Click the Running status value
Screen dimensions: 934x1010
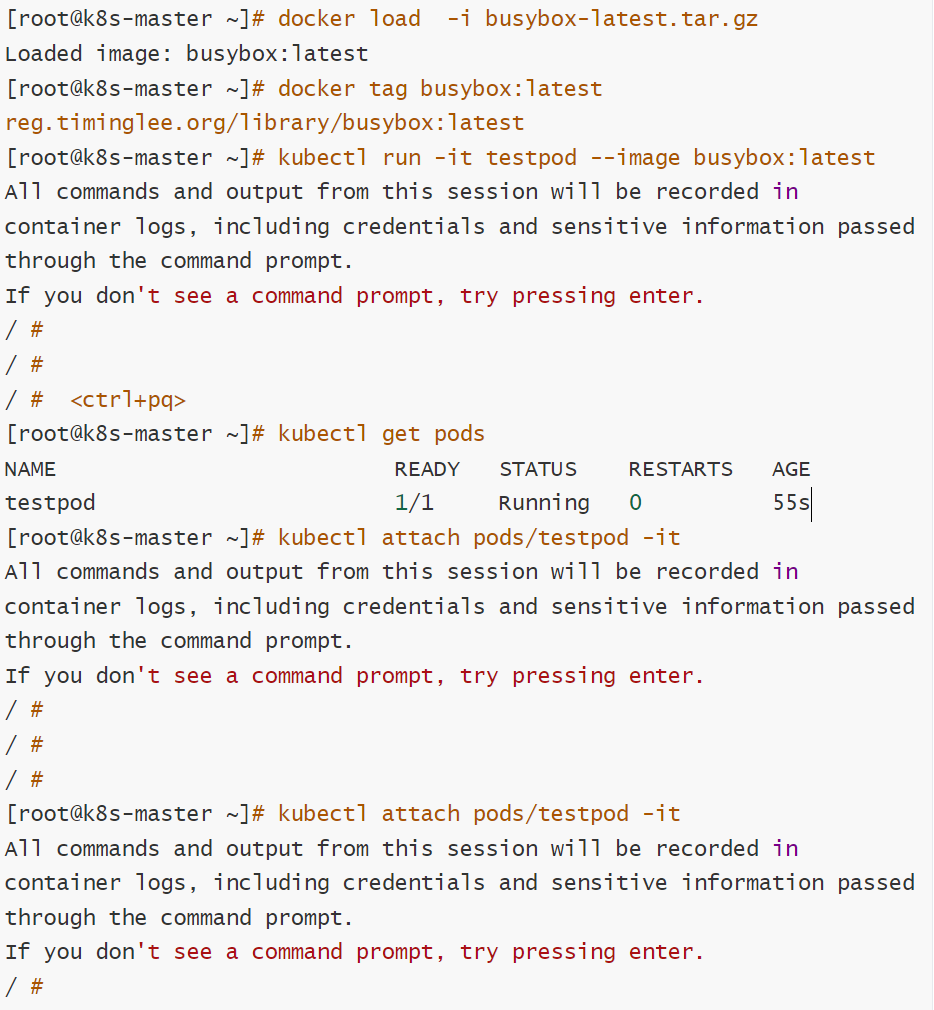pos(544,503)
